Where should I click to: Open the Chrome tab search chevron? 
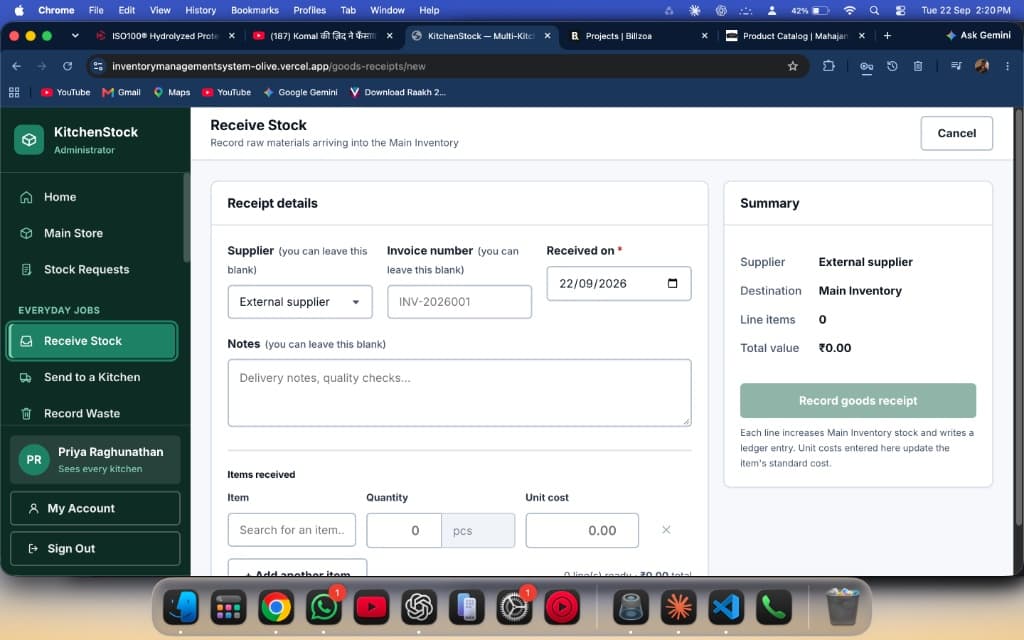pyautogui.click(x=75, y=36)
